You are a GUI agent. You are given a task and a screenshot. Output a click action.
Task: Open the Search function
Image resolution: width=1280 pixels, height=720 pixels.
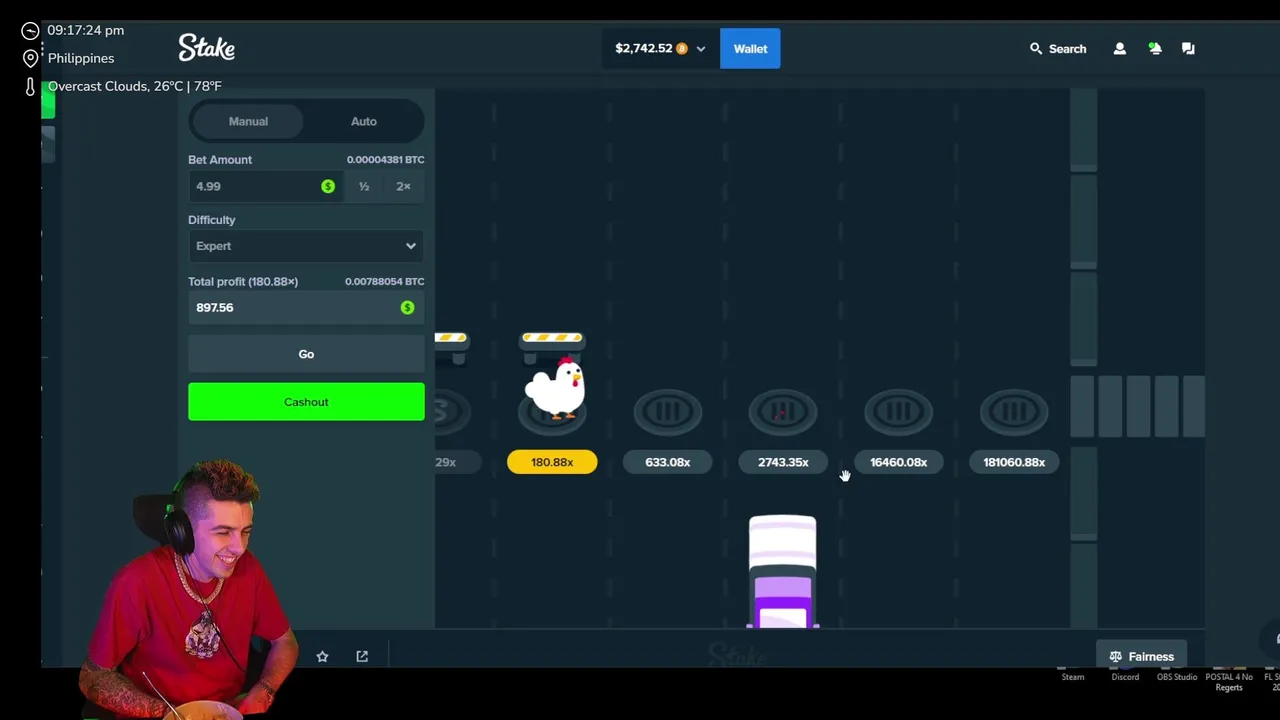(x=1058, y=48)
